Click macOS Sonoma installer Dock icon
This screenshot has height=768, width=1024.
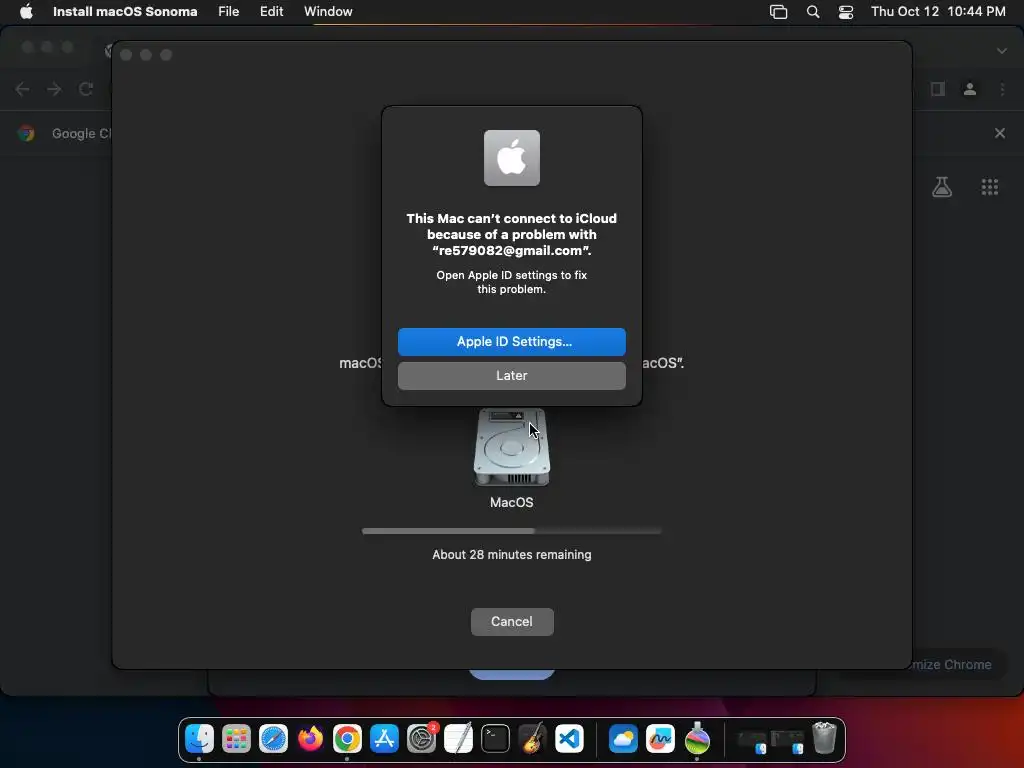tap(697, 738)
